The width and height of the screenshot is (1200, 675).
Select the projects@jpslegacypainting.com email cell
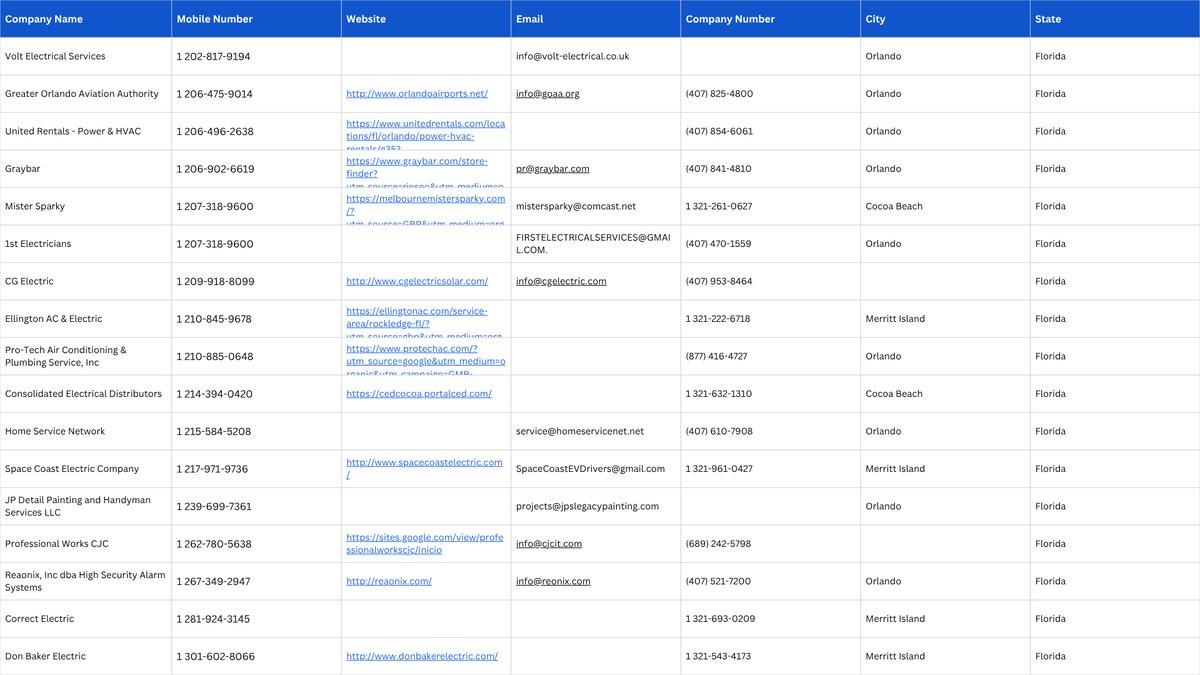click(596, 506)
